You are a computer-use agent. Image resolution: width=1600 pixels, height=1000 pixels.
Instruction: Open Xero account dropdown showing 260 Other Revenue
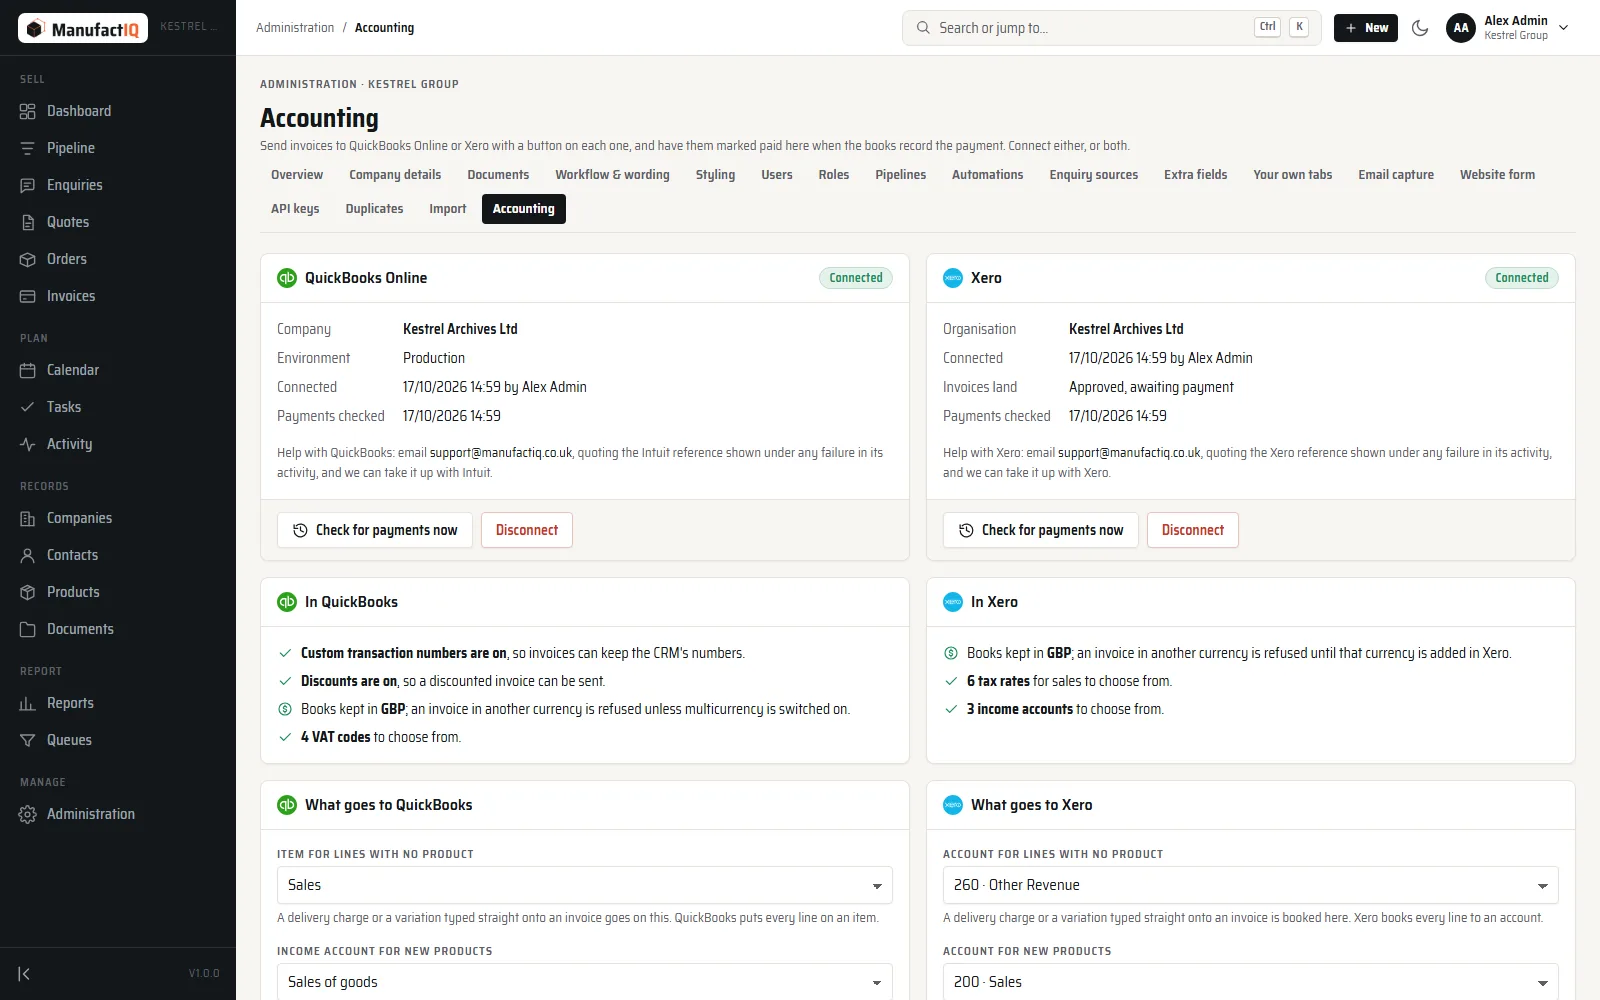1251,885
